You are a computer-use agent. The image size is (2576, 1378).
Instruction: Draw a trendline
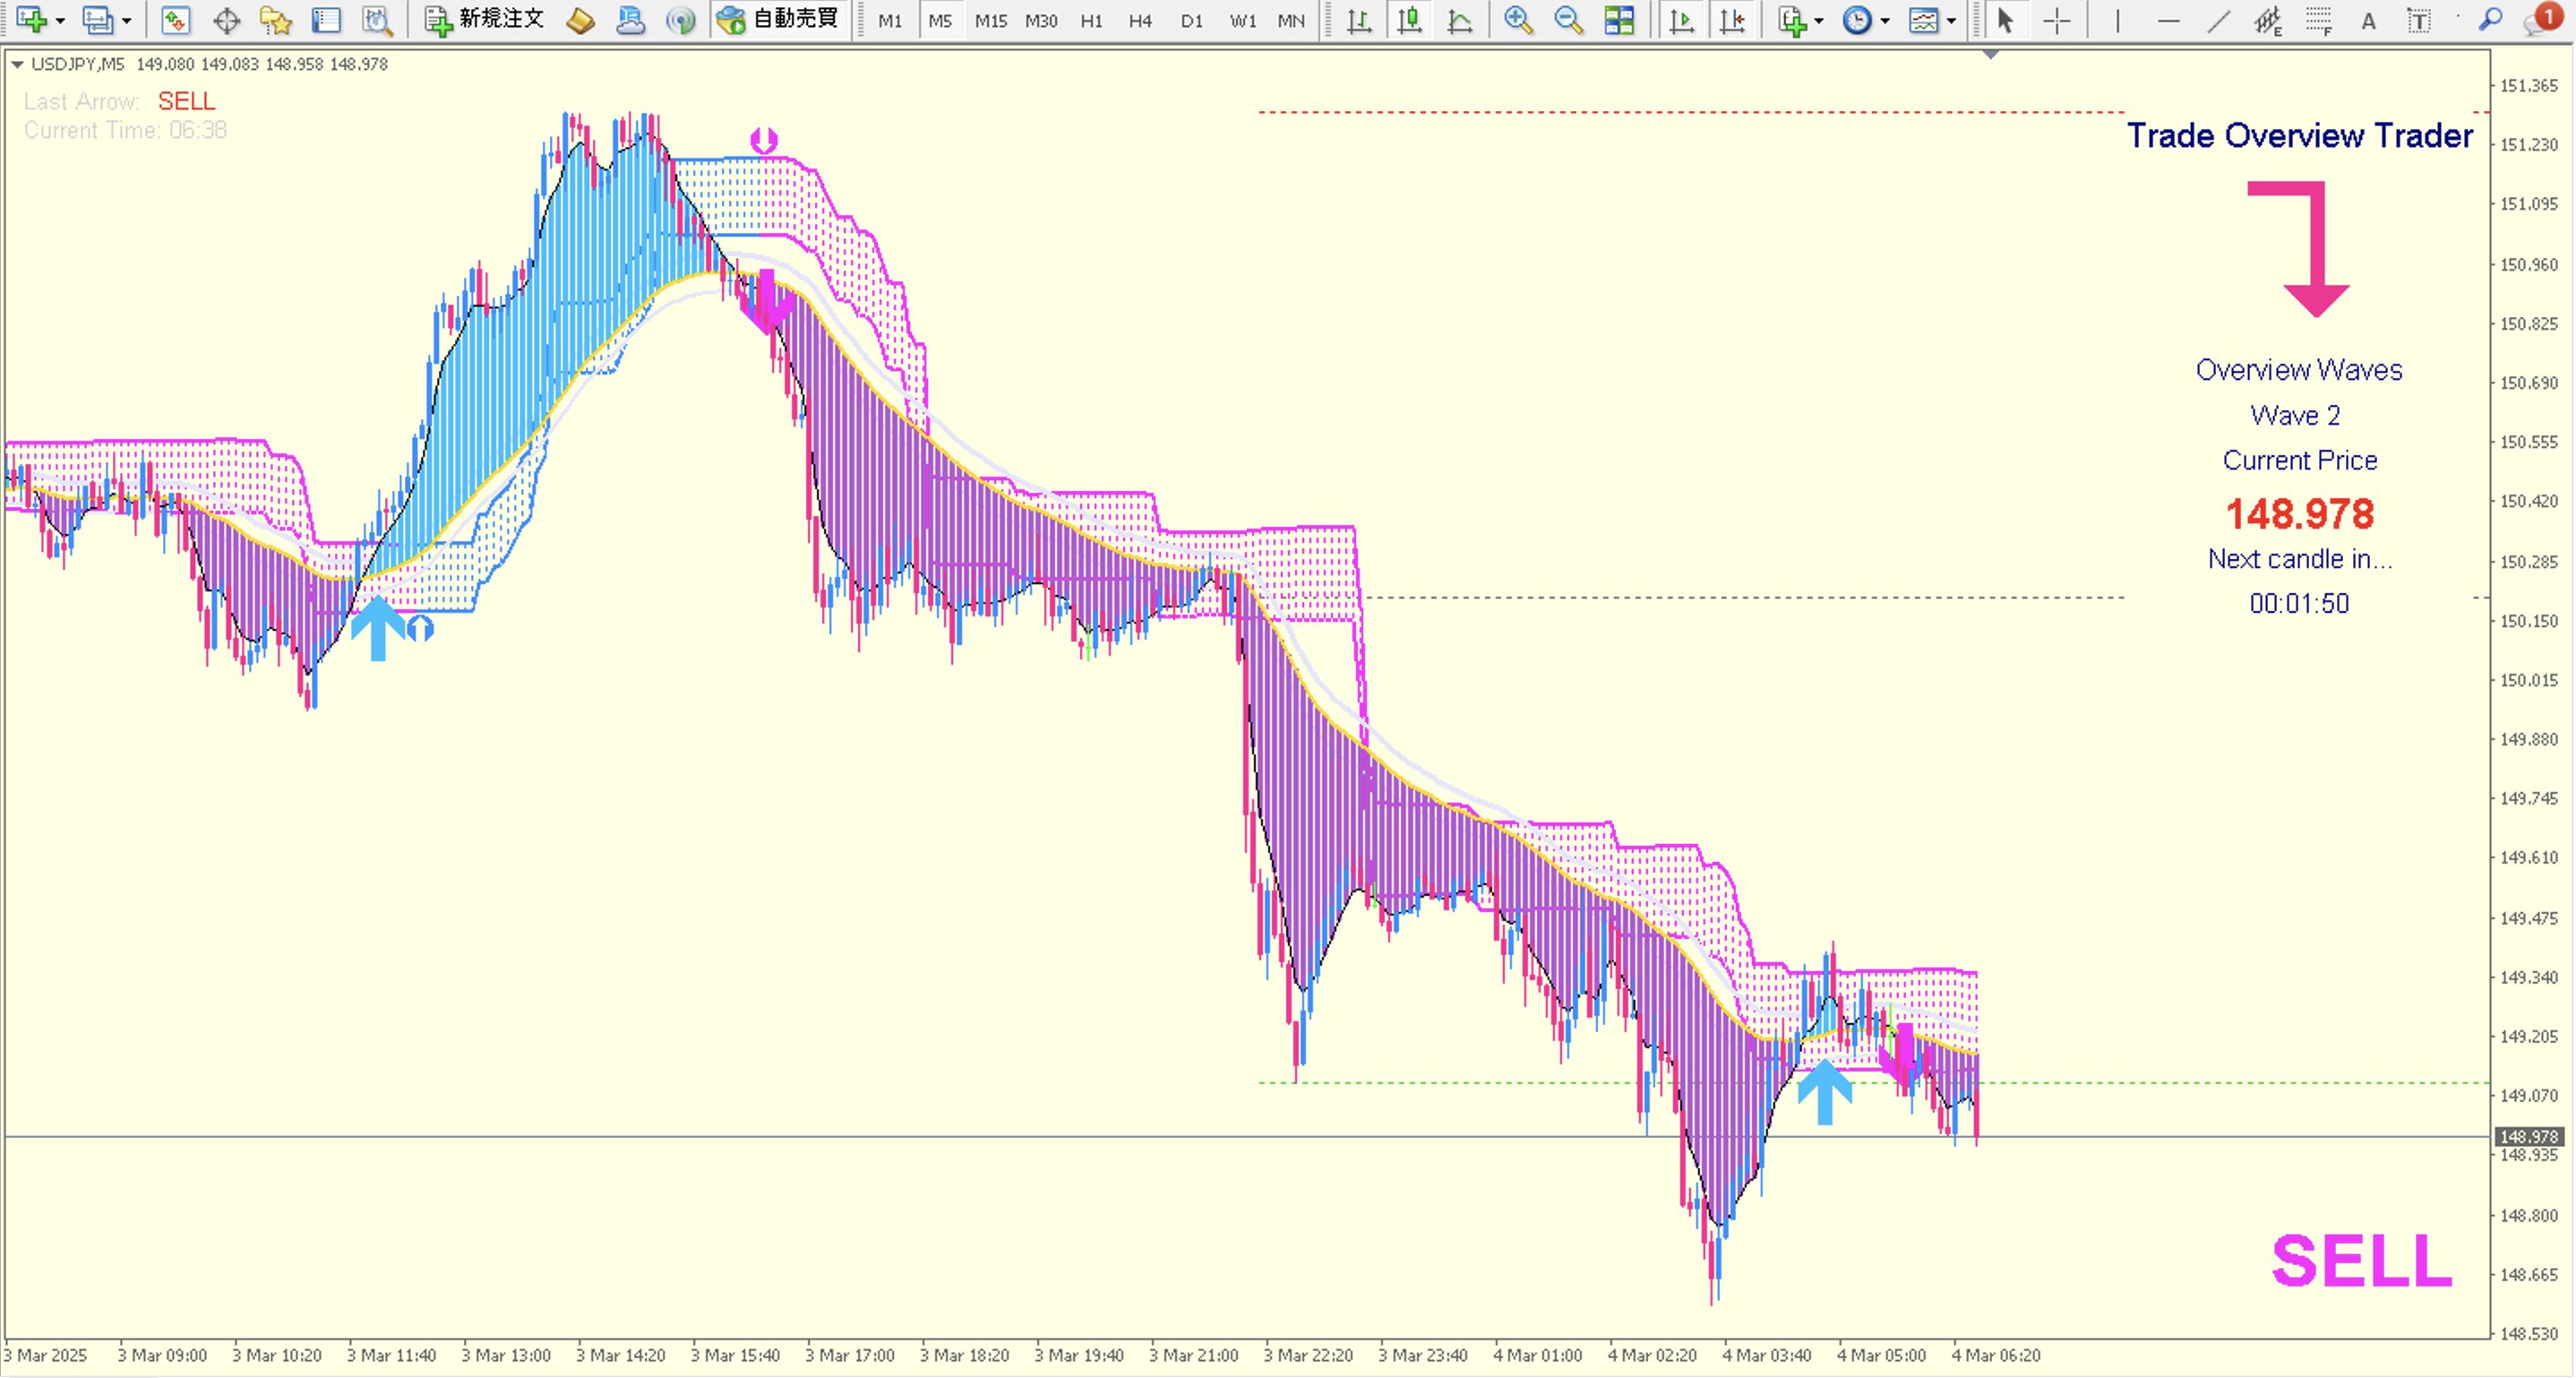coord(2218,20)
